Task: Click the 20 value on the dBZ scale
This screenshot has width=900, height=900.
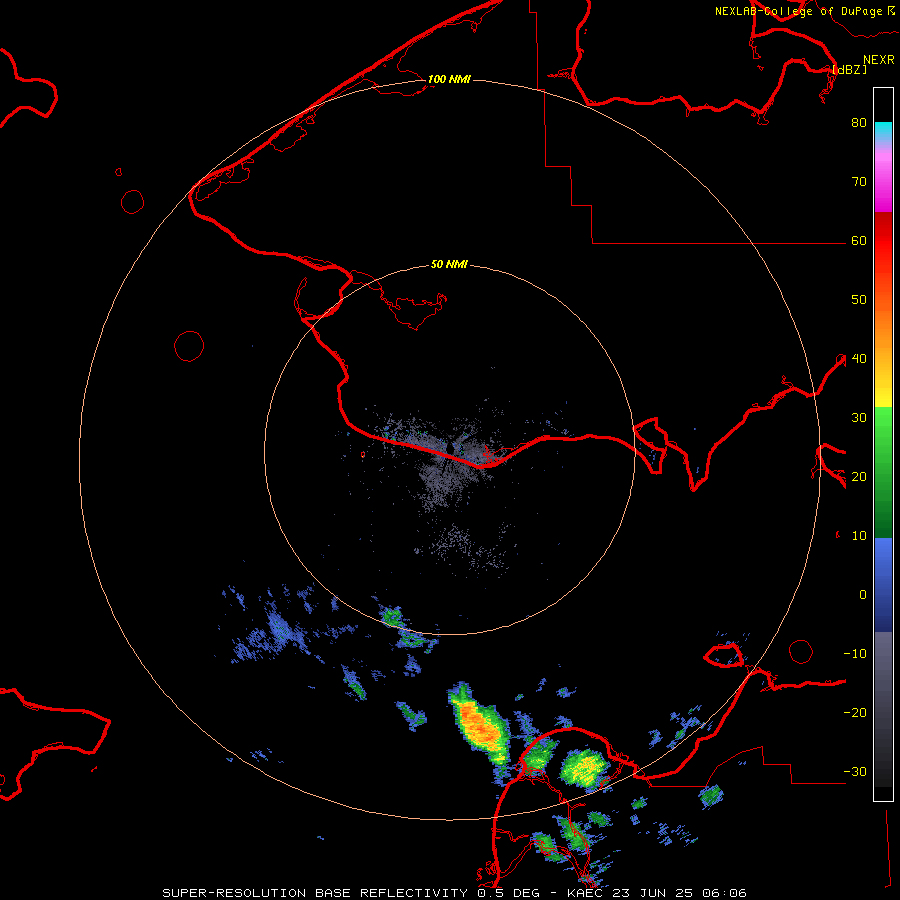Action: pyautogui.click(x=859, y=476)
